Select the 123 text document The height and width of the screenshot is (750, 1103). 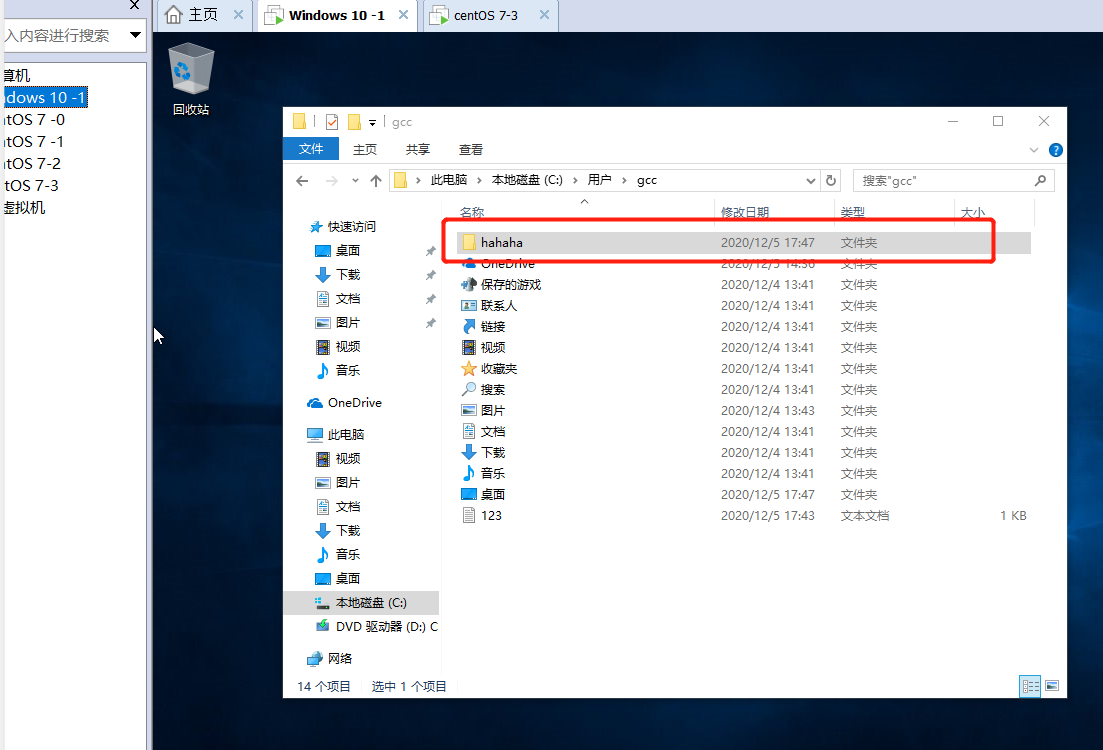[744, 516]
